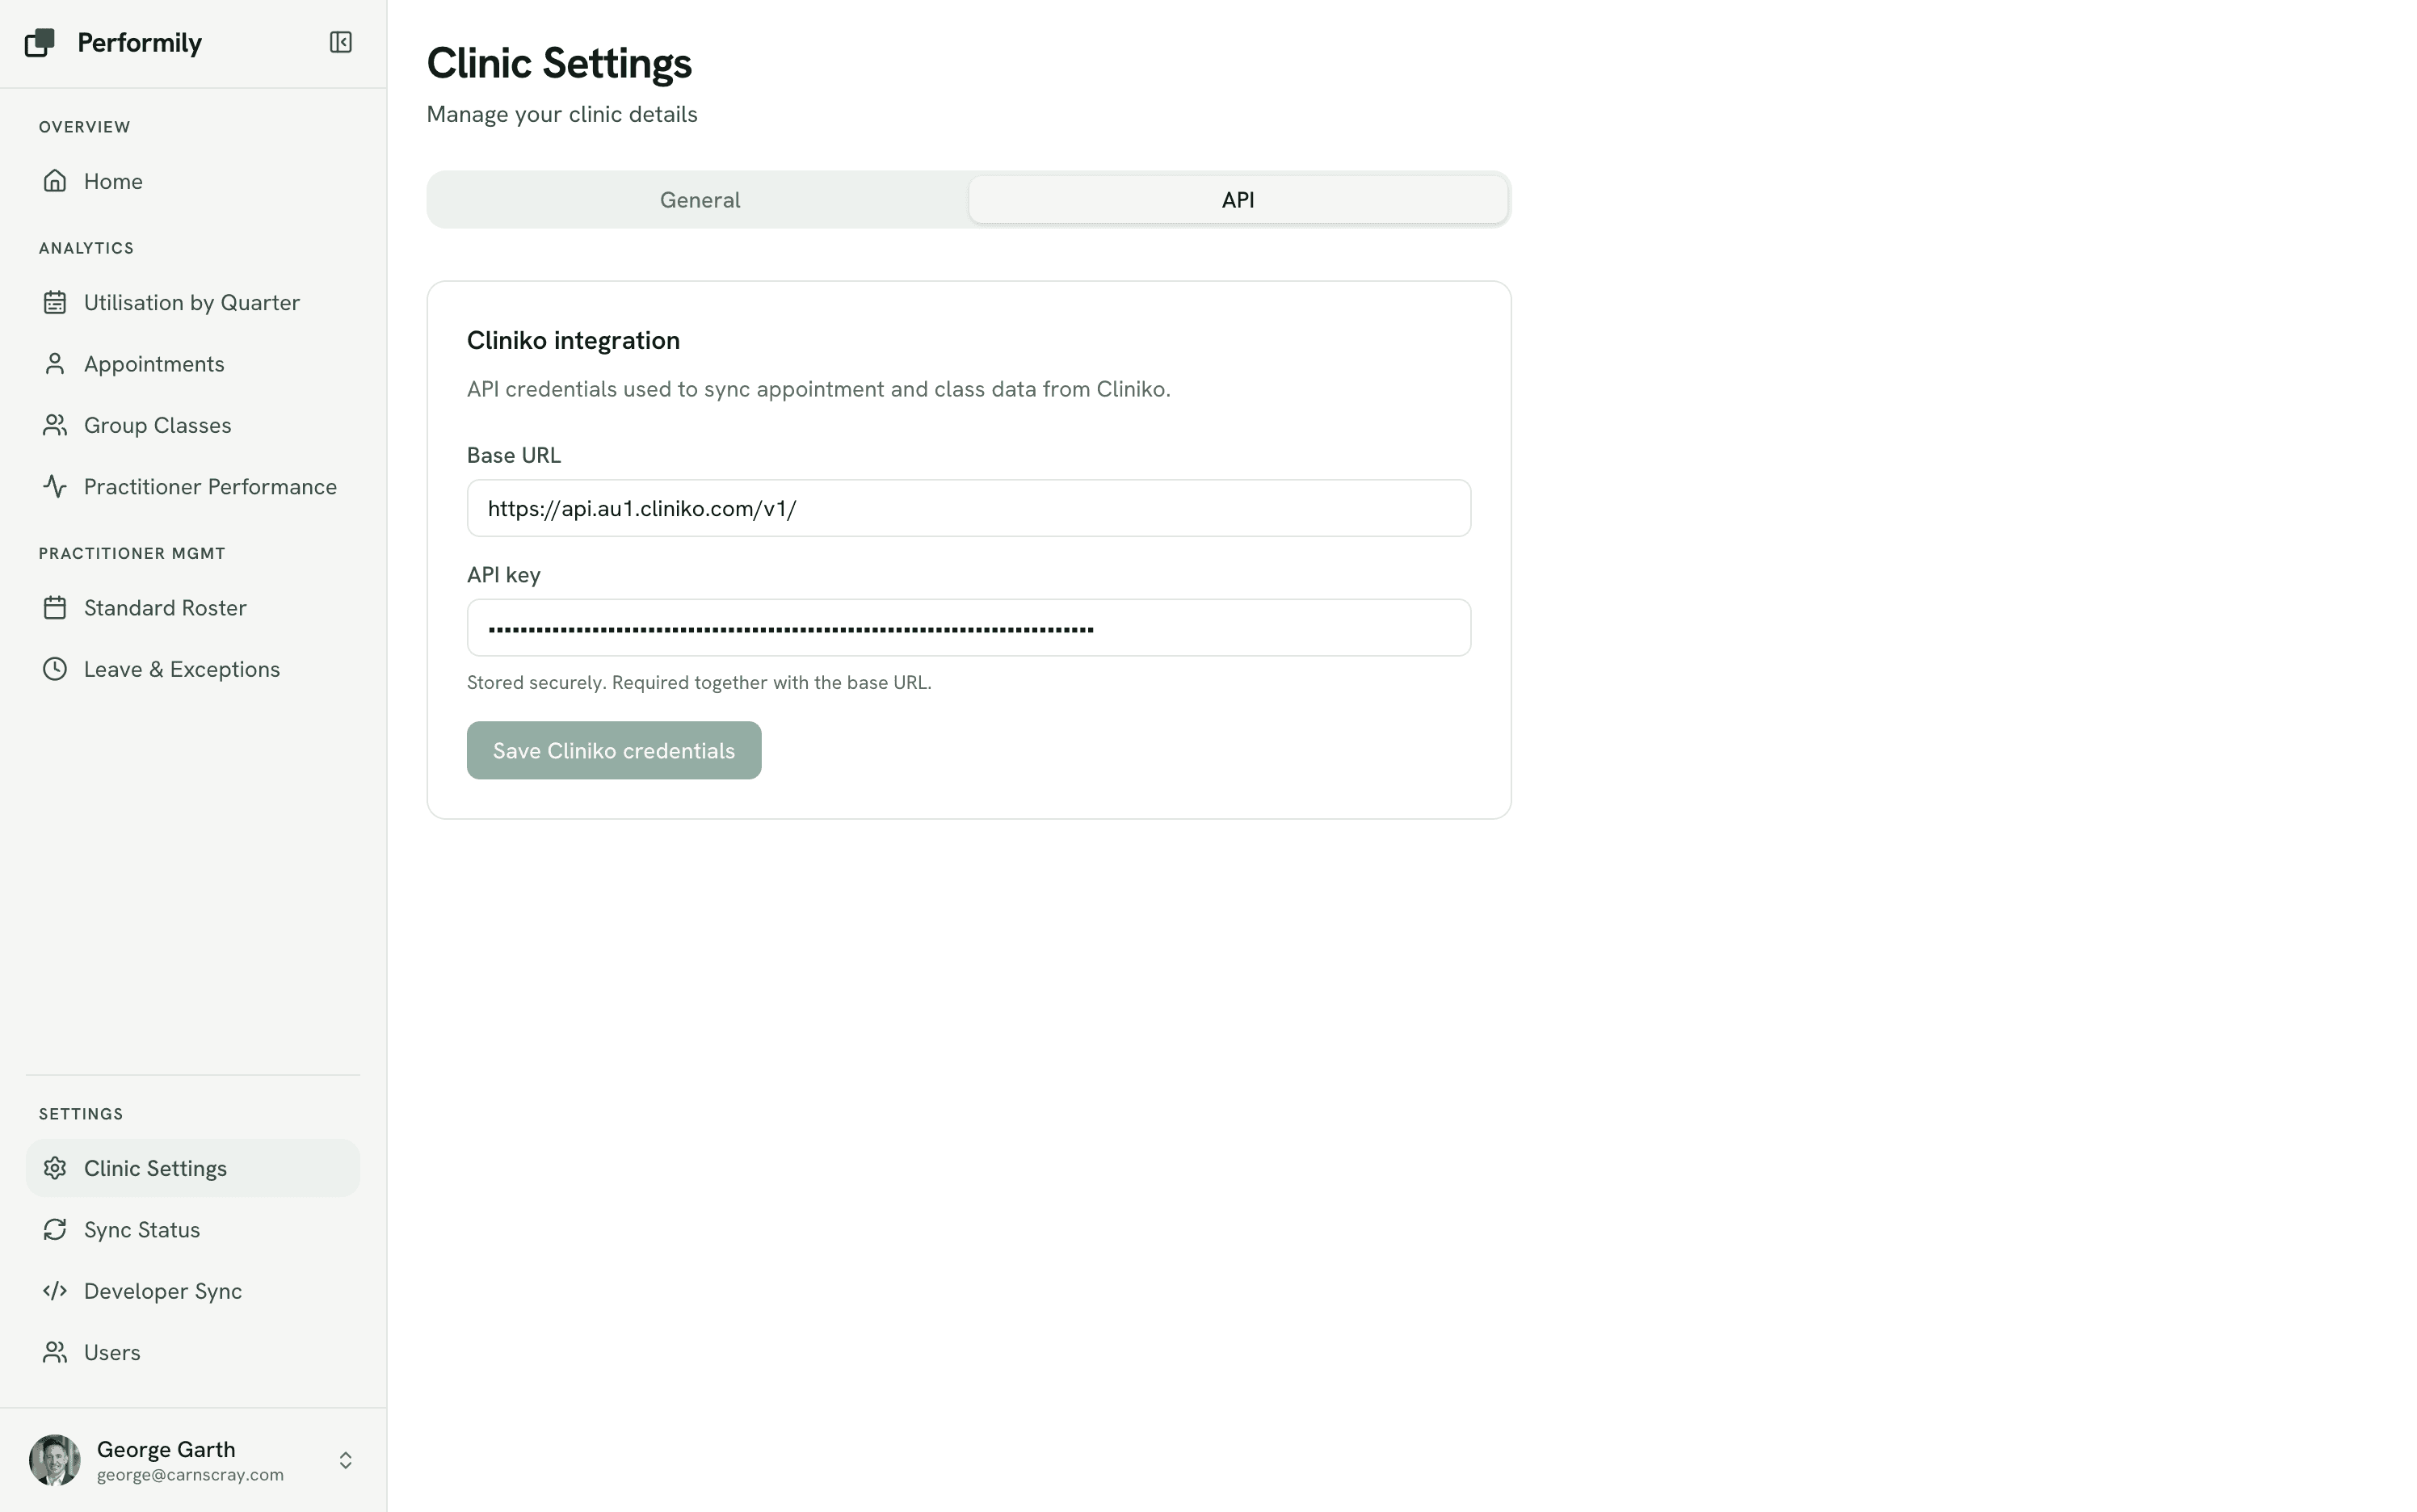Click the 'Stored securely' helper text

coord(699,682)
